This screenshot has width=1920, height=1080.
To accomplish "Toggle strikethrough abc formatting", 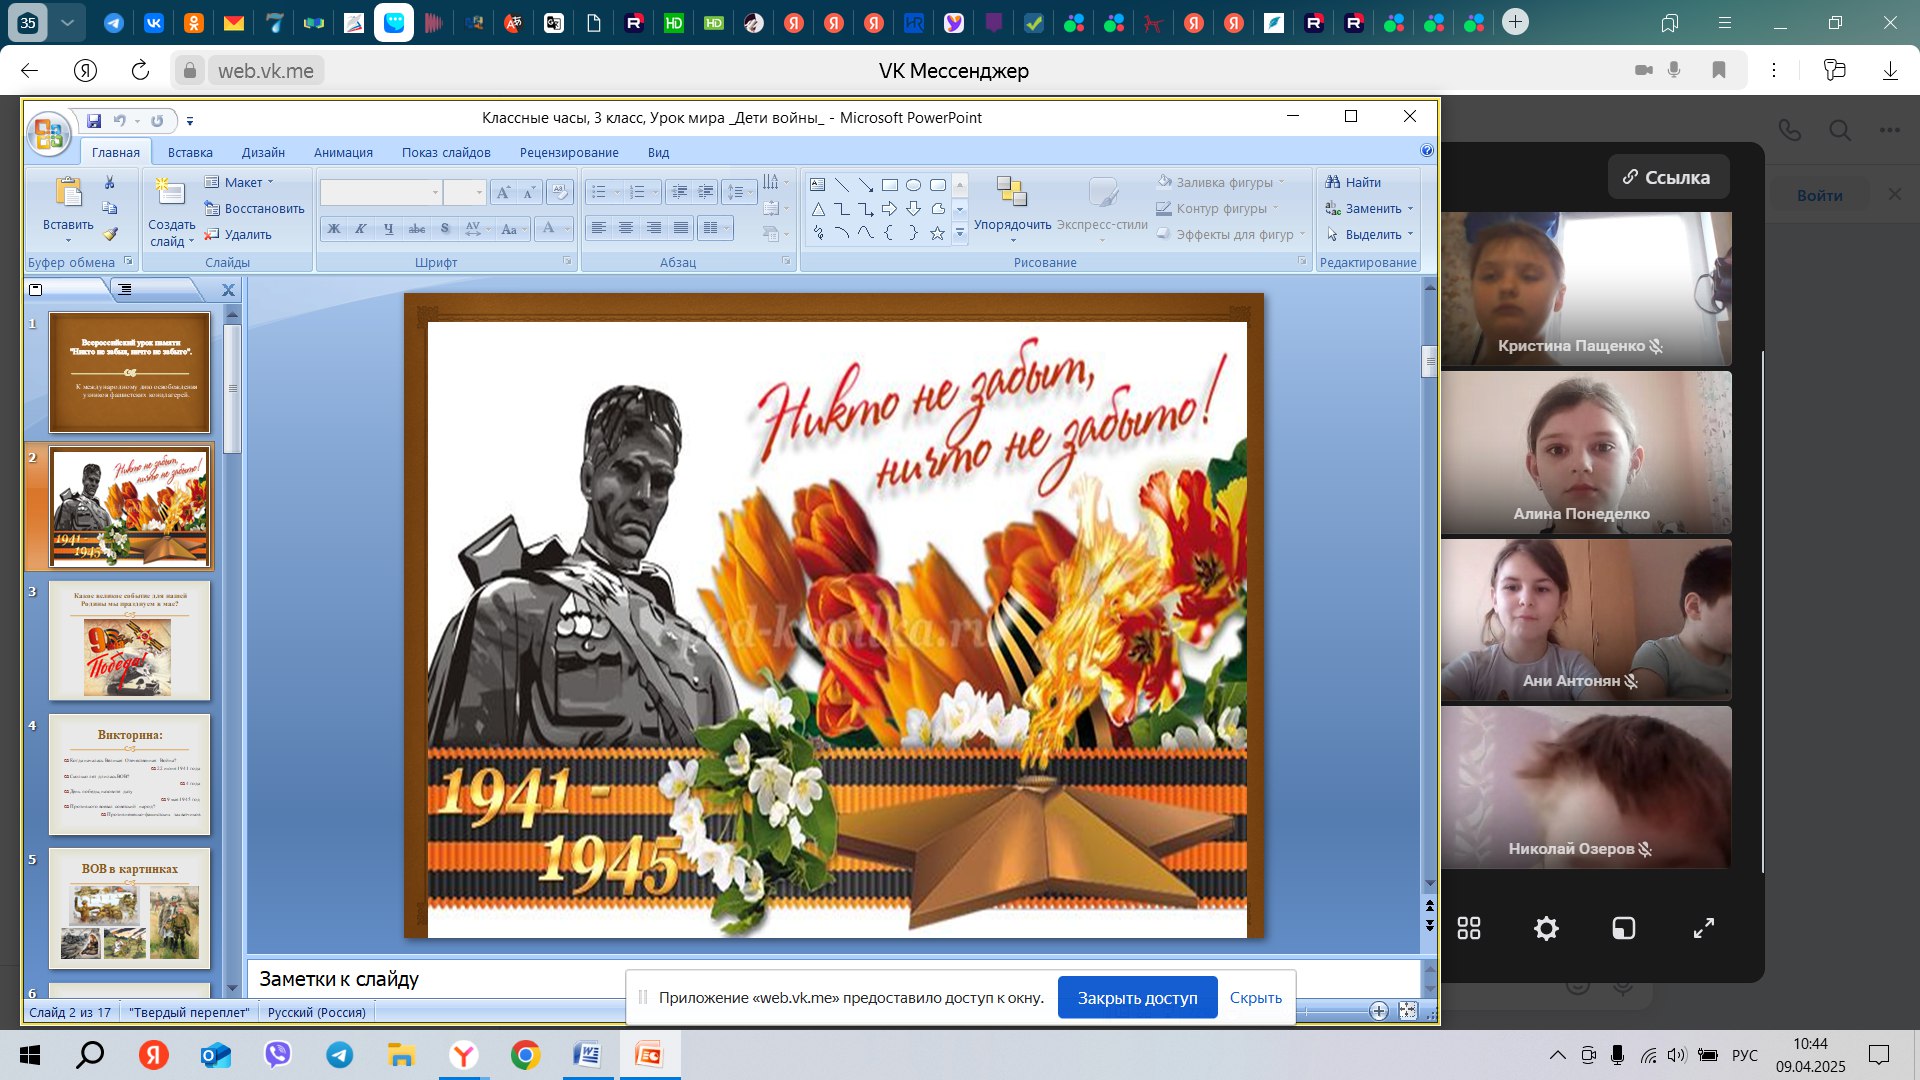I will [x=417, y=229].
